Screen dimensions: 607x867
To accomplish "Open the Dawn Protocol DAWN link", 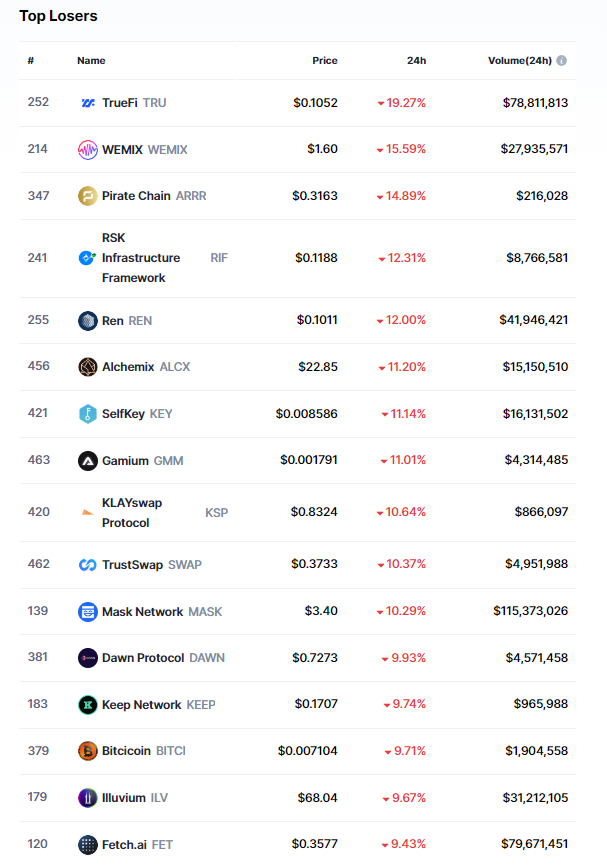I will tap(163, 658).
